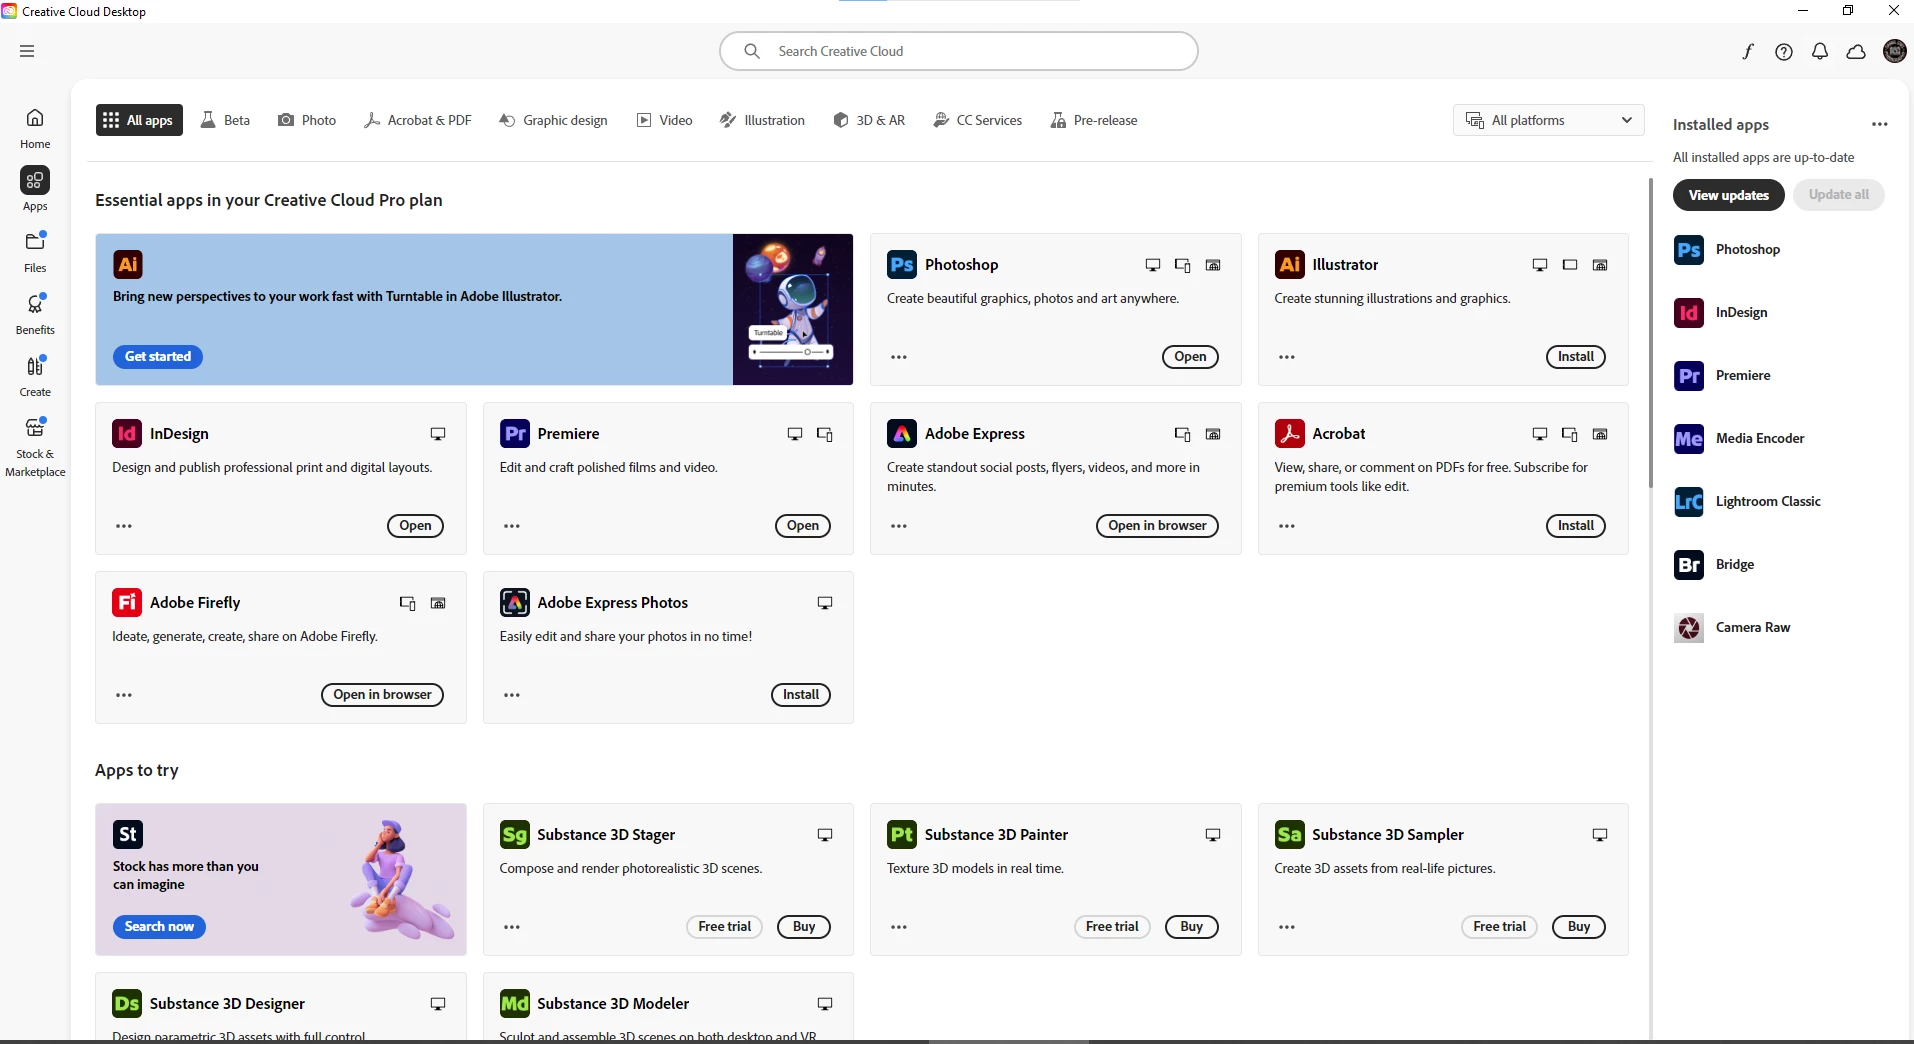Click the Substance 3D Painter icon

pos(902,834)
